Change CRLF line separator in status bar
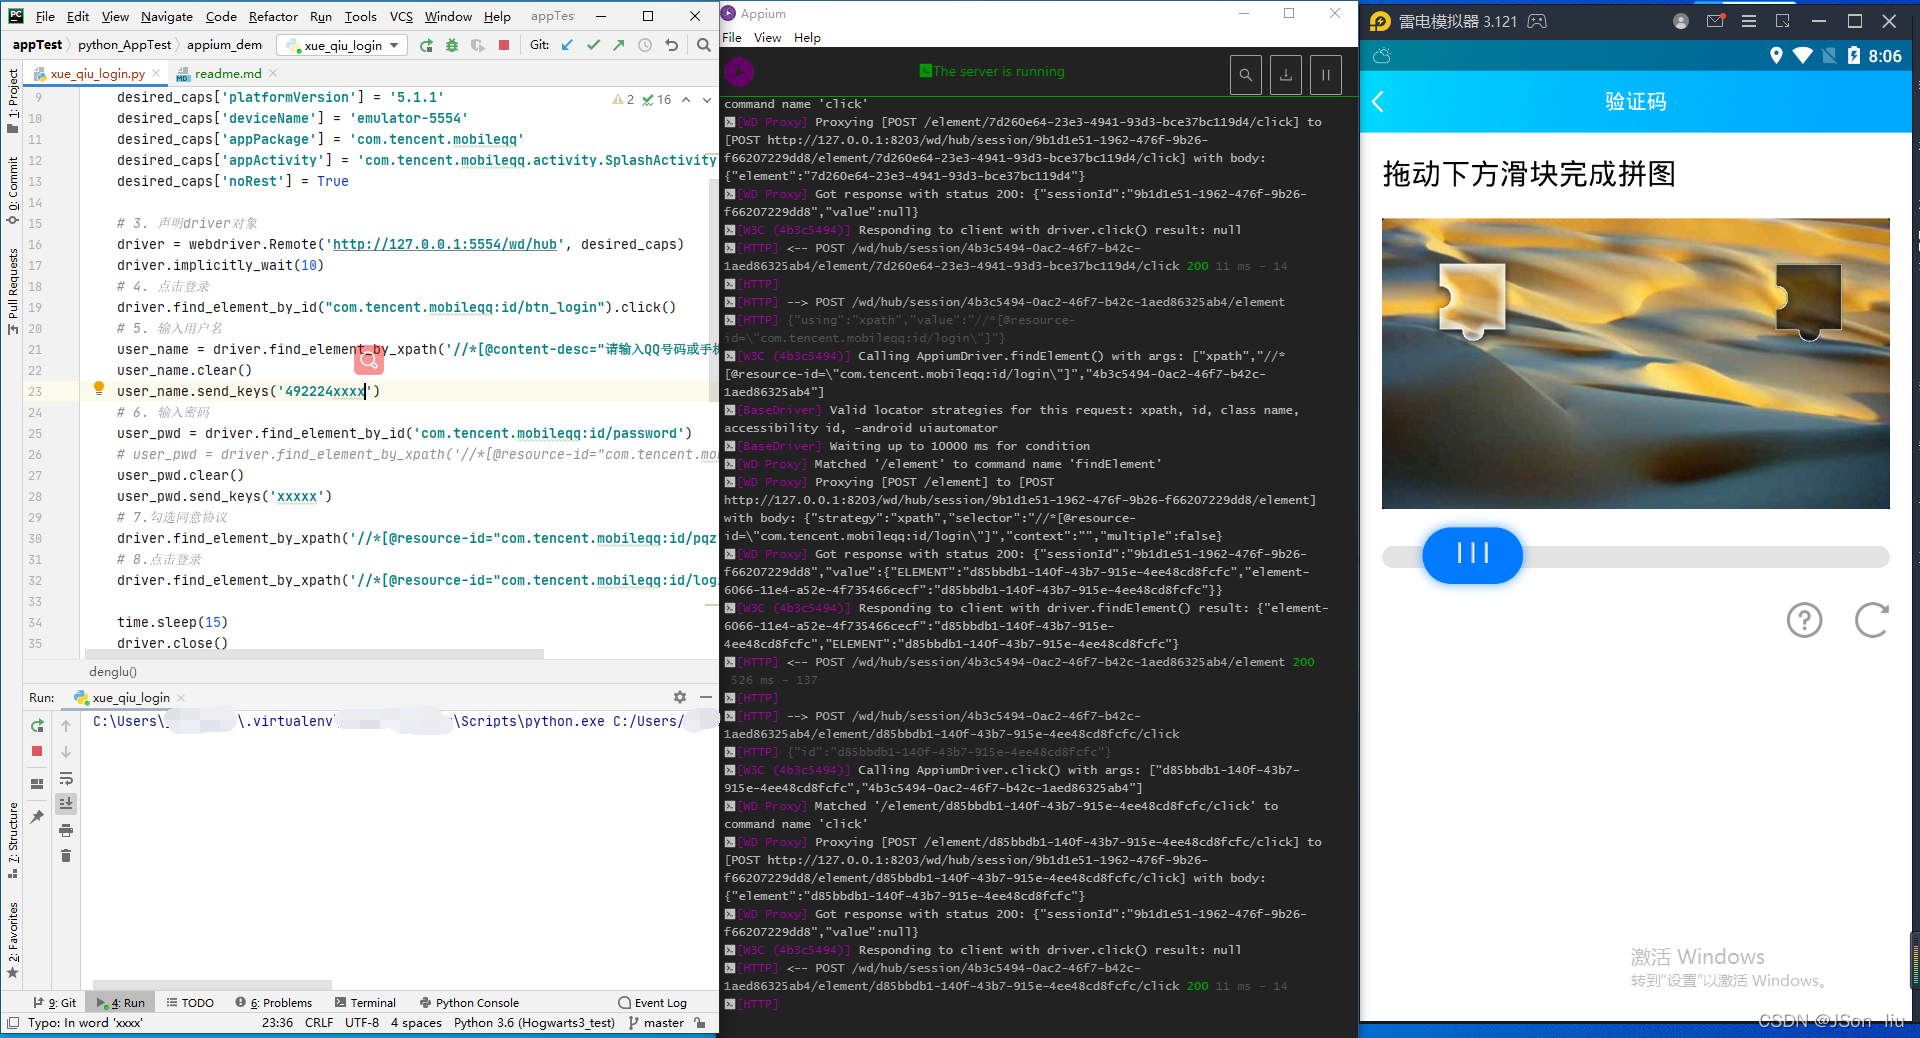The height and width of the screenshot is (1038, 1920). tap(319, 1023)
